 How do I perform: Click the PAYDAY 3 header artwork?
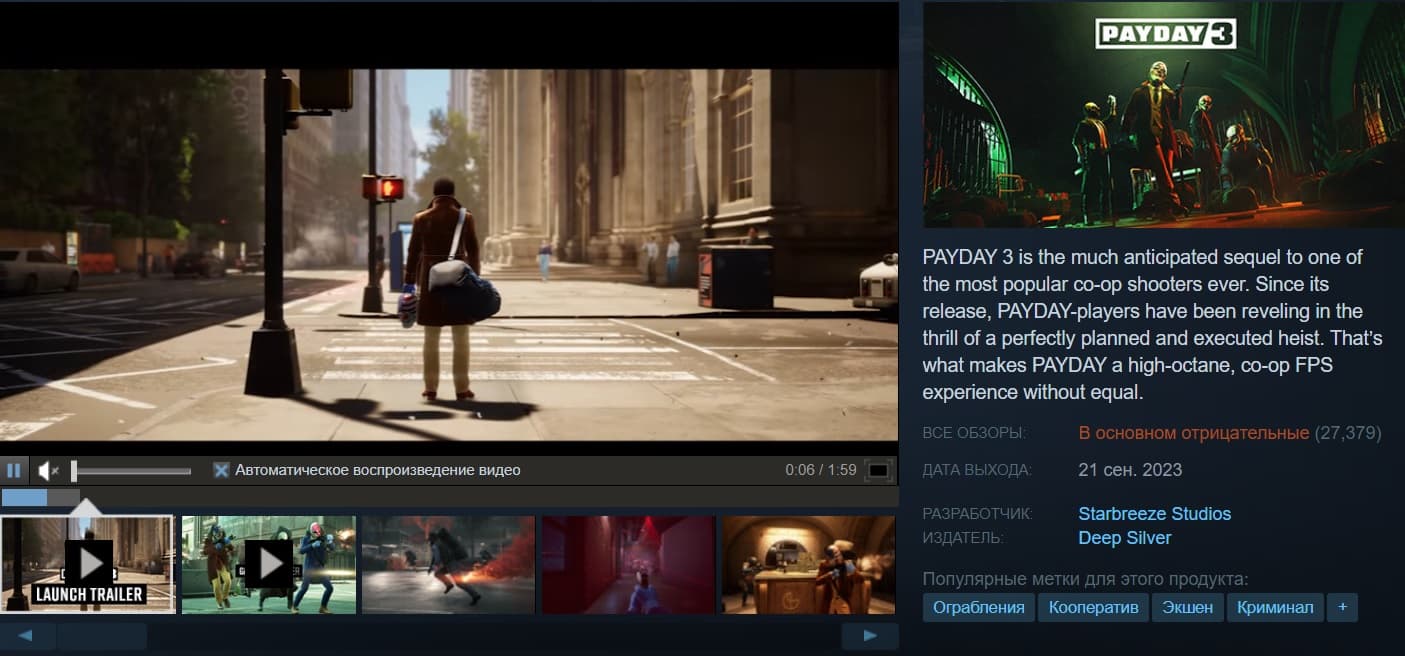tap(1164, 115)
